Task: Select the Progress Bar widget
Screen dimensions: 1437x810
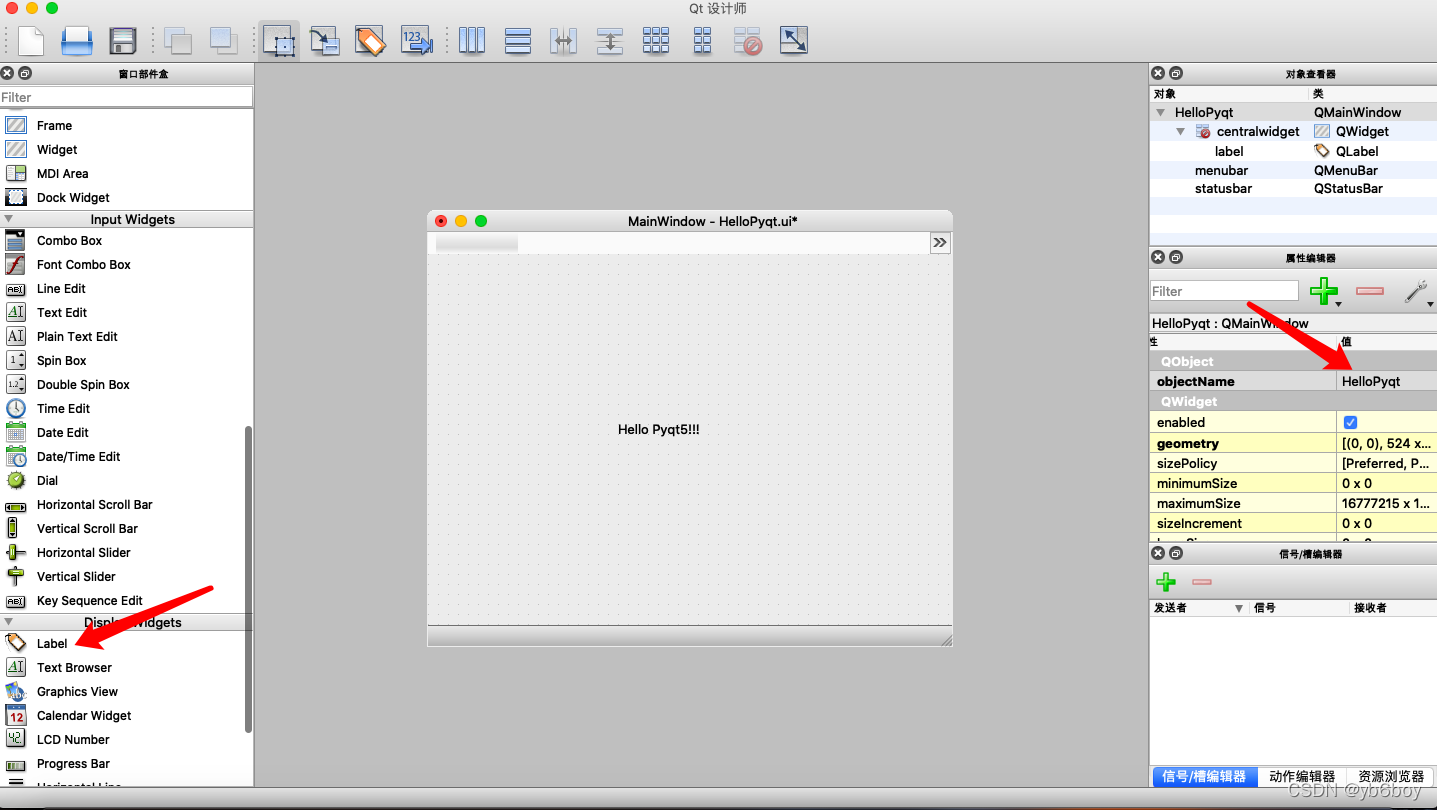Action: pyautogui.click(x=73, y=763)
